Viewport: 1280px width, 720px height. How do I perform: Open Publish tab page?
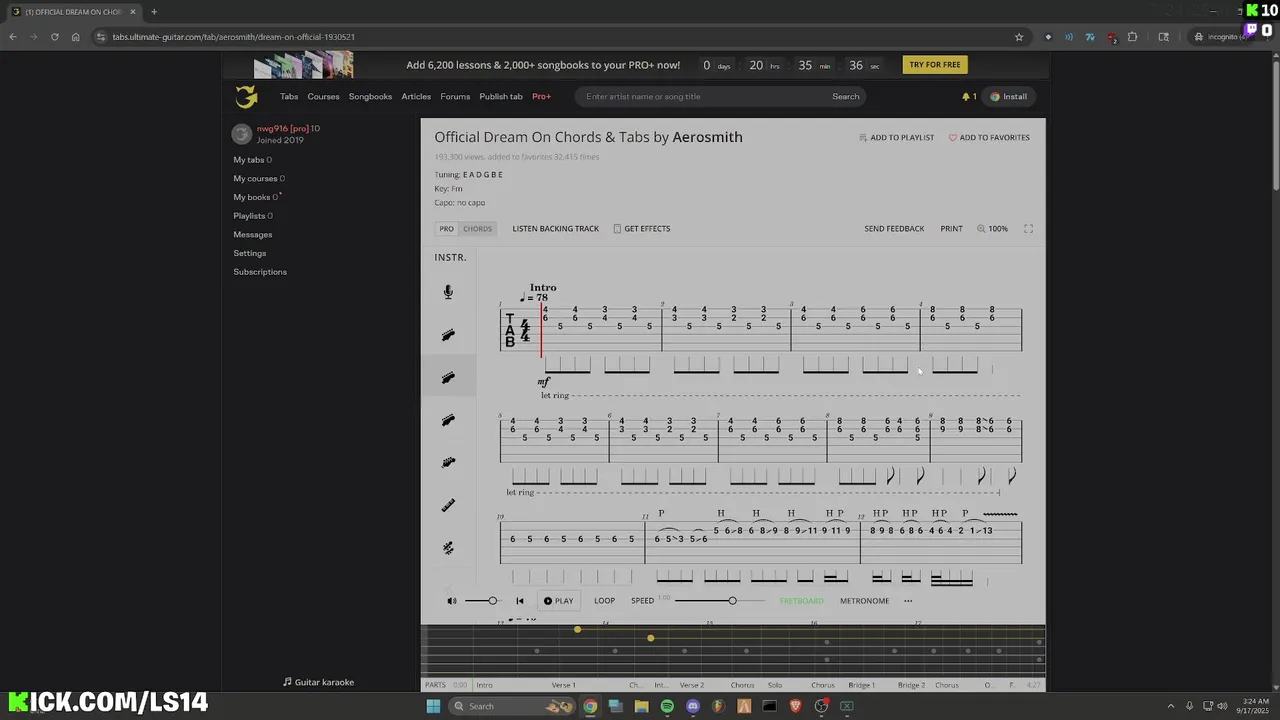(x=501, y=97)
